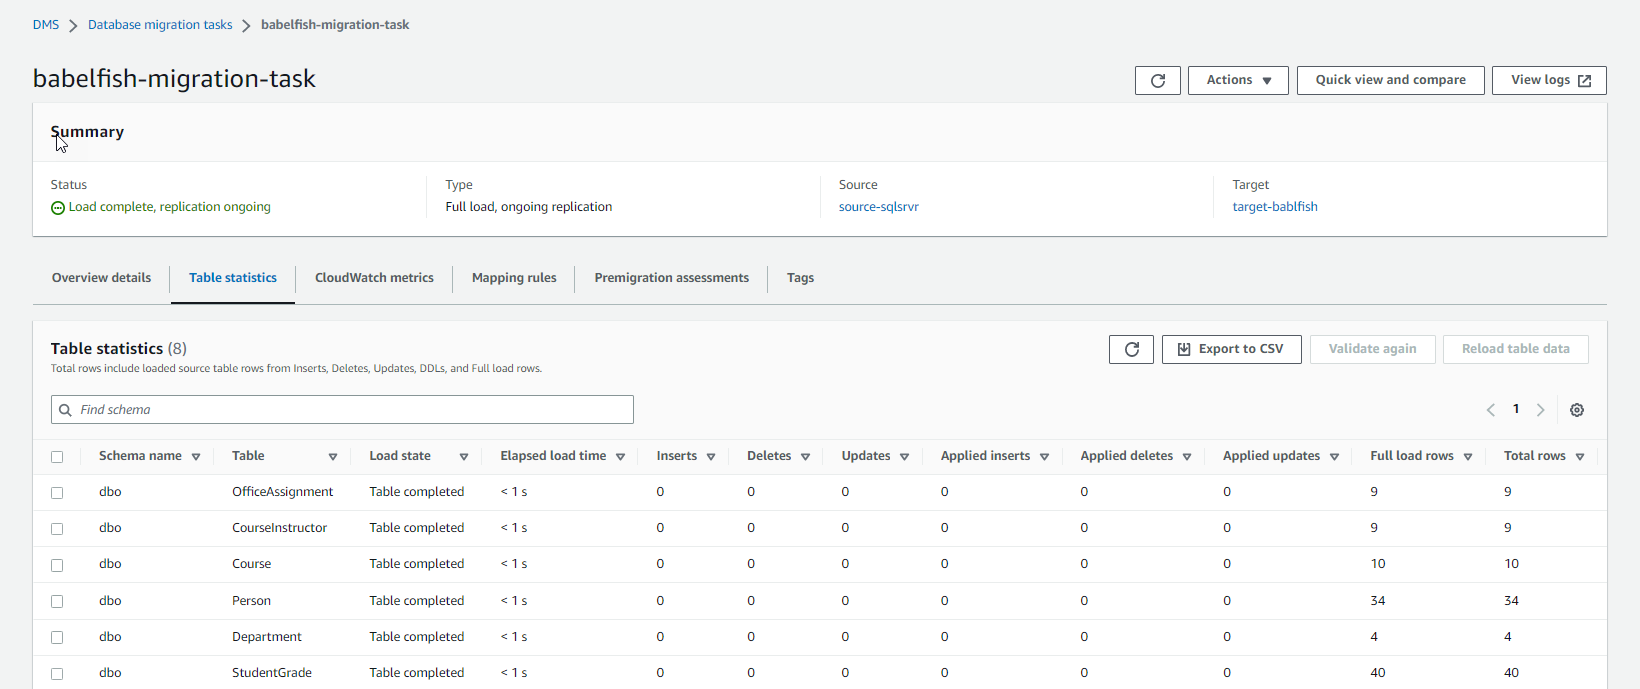The width and height of the screenshot is (1640, 689).
Task: Sort by Schema name column arrow
Action: coord(196,457)
